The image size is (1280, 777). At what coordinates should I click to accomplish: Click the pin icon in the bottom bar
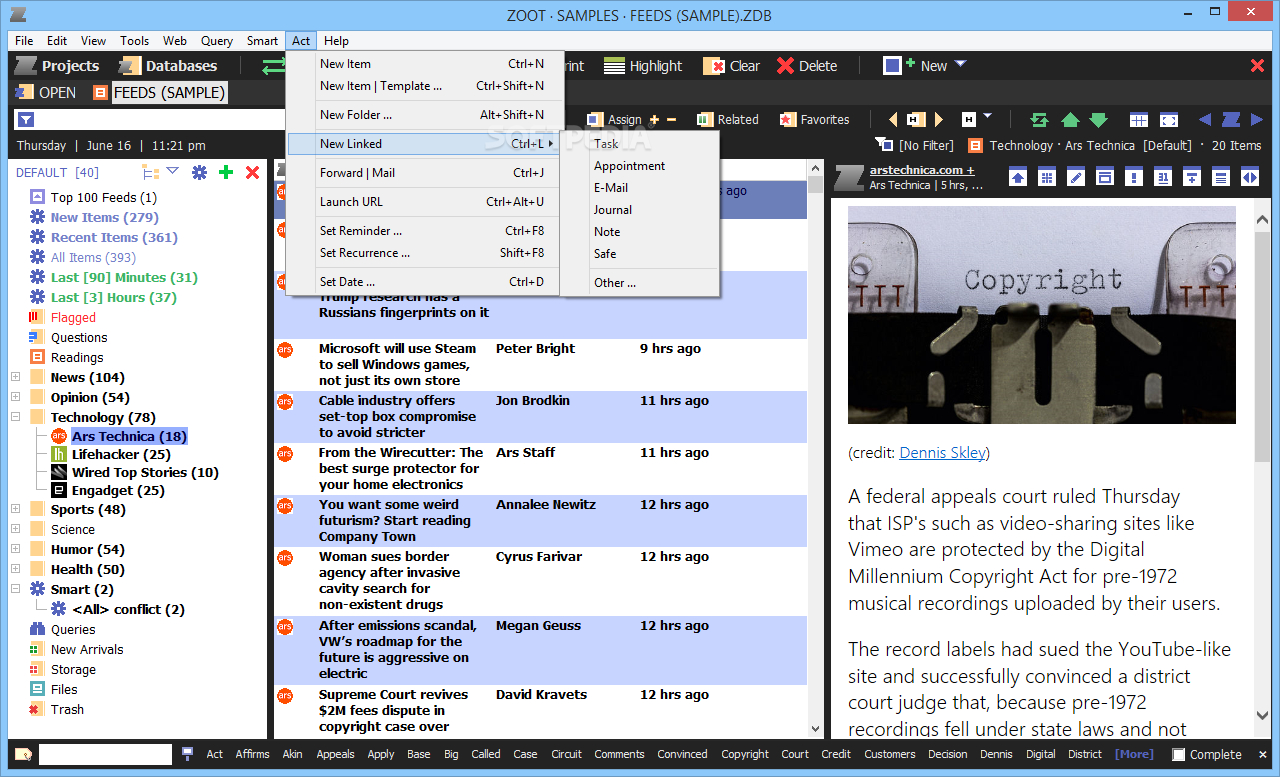[187, 754]
